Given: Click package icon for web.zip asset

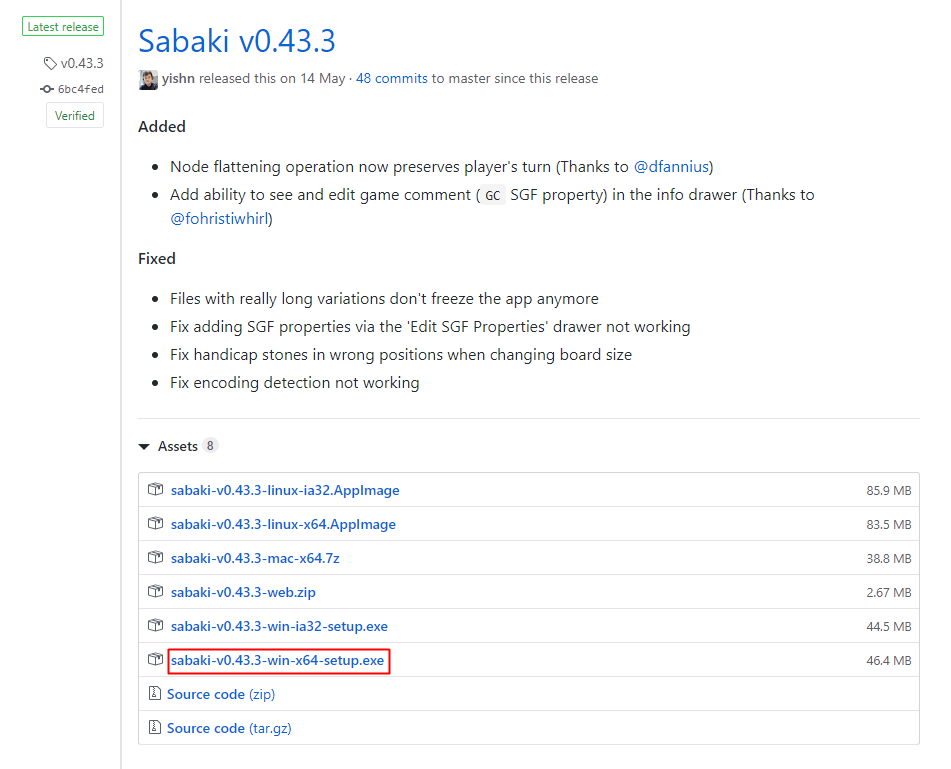Looking at the screenshot, I should coord(155,591).
